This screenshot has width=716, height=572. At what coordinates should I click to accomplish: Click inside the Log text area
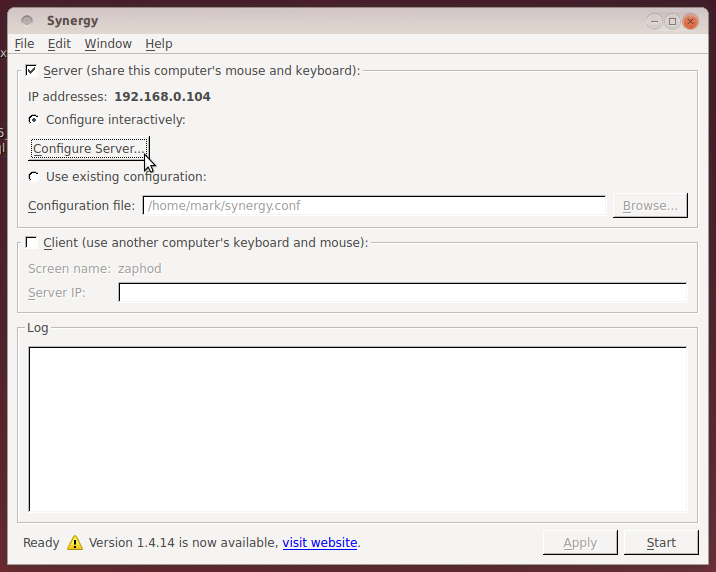tap(358, 429)
